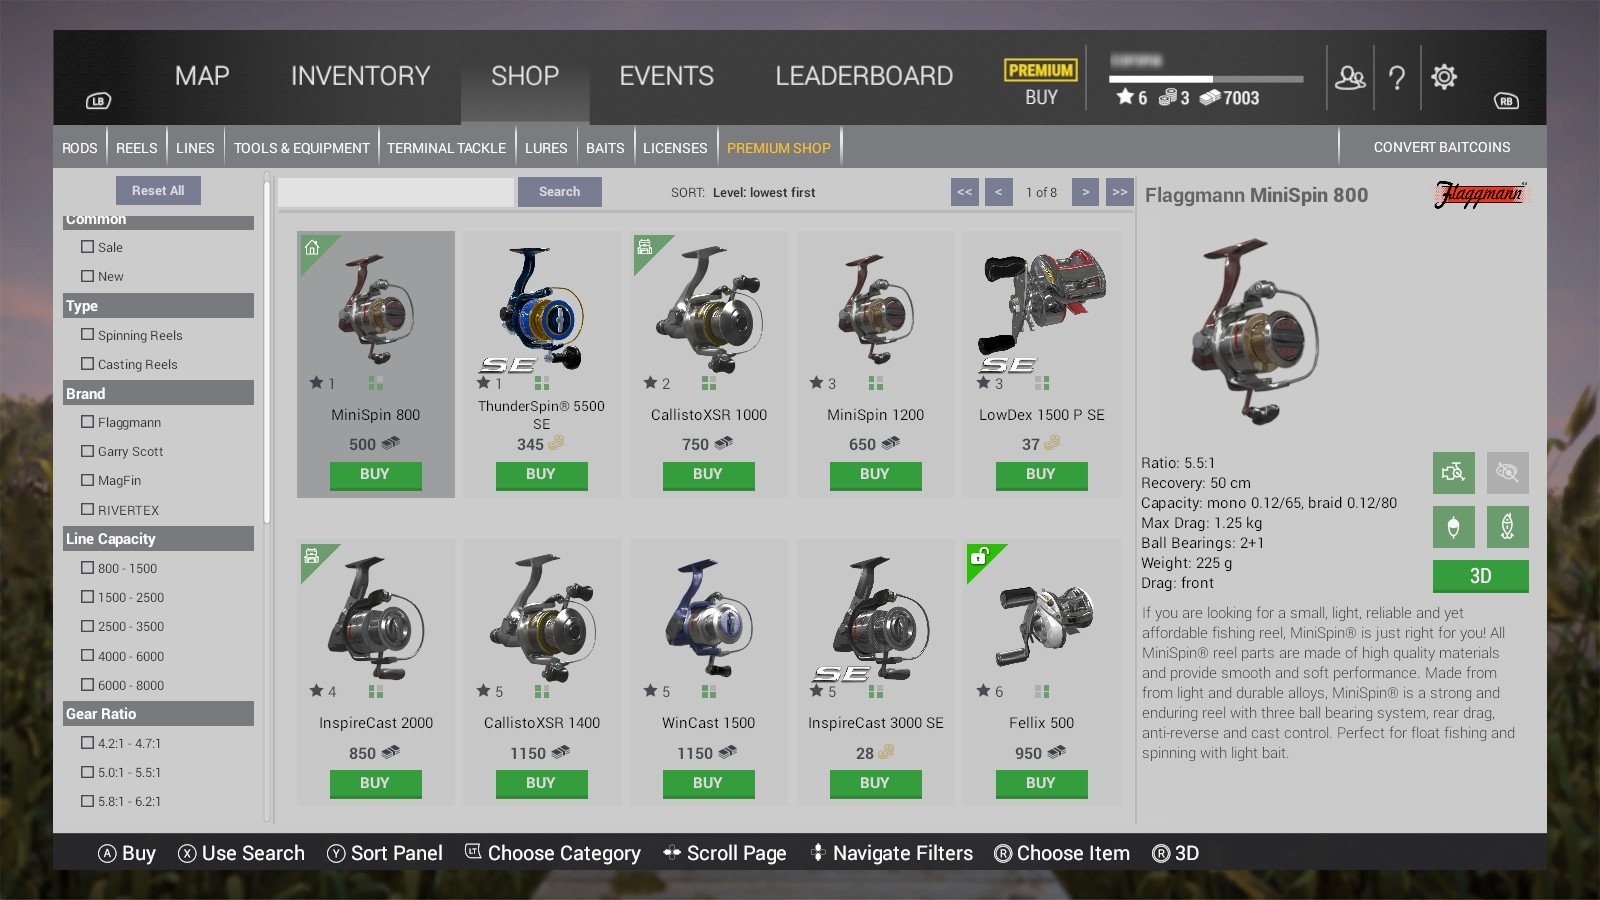
Task: Click the float fishing icon
Action: click(1453, 527)
